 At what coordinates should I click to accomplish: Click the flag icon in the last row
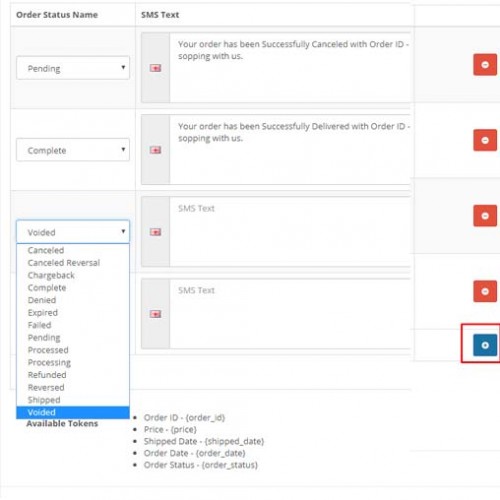click(155, 314)
